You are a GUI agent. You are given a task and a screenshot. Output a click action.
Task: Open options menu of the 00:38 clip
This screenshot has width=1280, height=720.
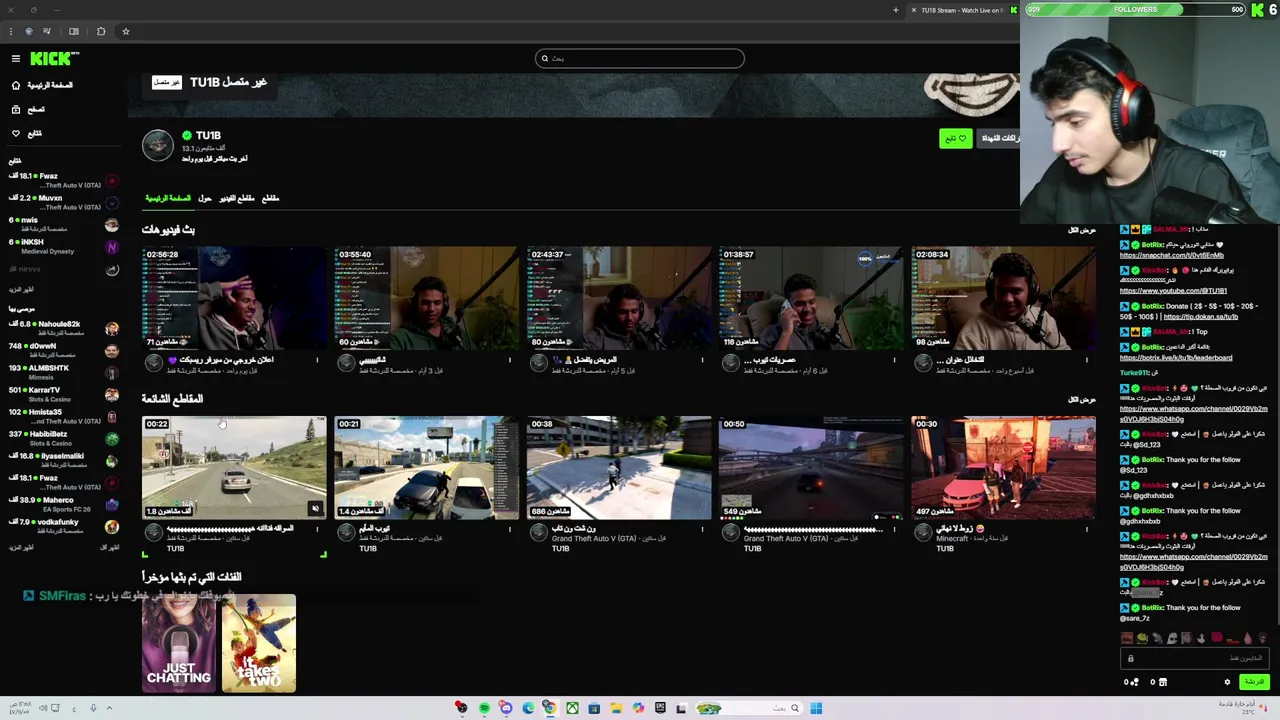coord(702,529)
